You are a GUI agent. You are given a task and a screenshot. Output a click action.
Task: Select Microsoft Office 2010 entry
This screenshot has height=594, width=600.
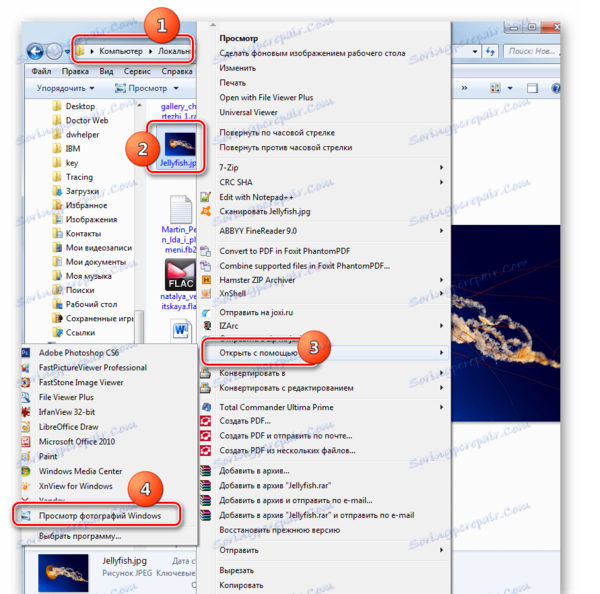coord(77,442)
